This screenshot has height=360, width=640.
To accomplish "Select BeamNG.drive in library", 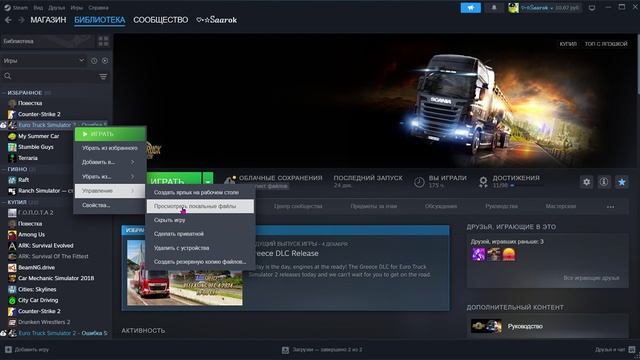I will pos(36,267).
